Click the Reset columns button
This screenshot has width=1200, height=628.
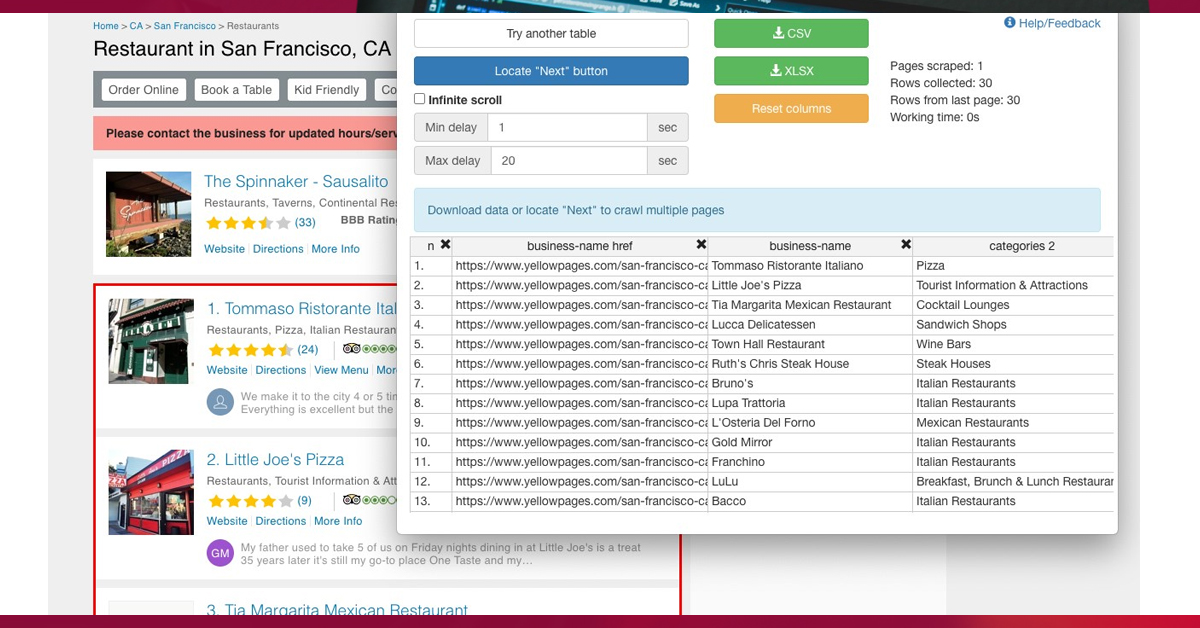(x=791, y=108)
